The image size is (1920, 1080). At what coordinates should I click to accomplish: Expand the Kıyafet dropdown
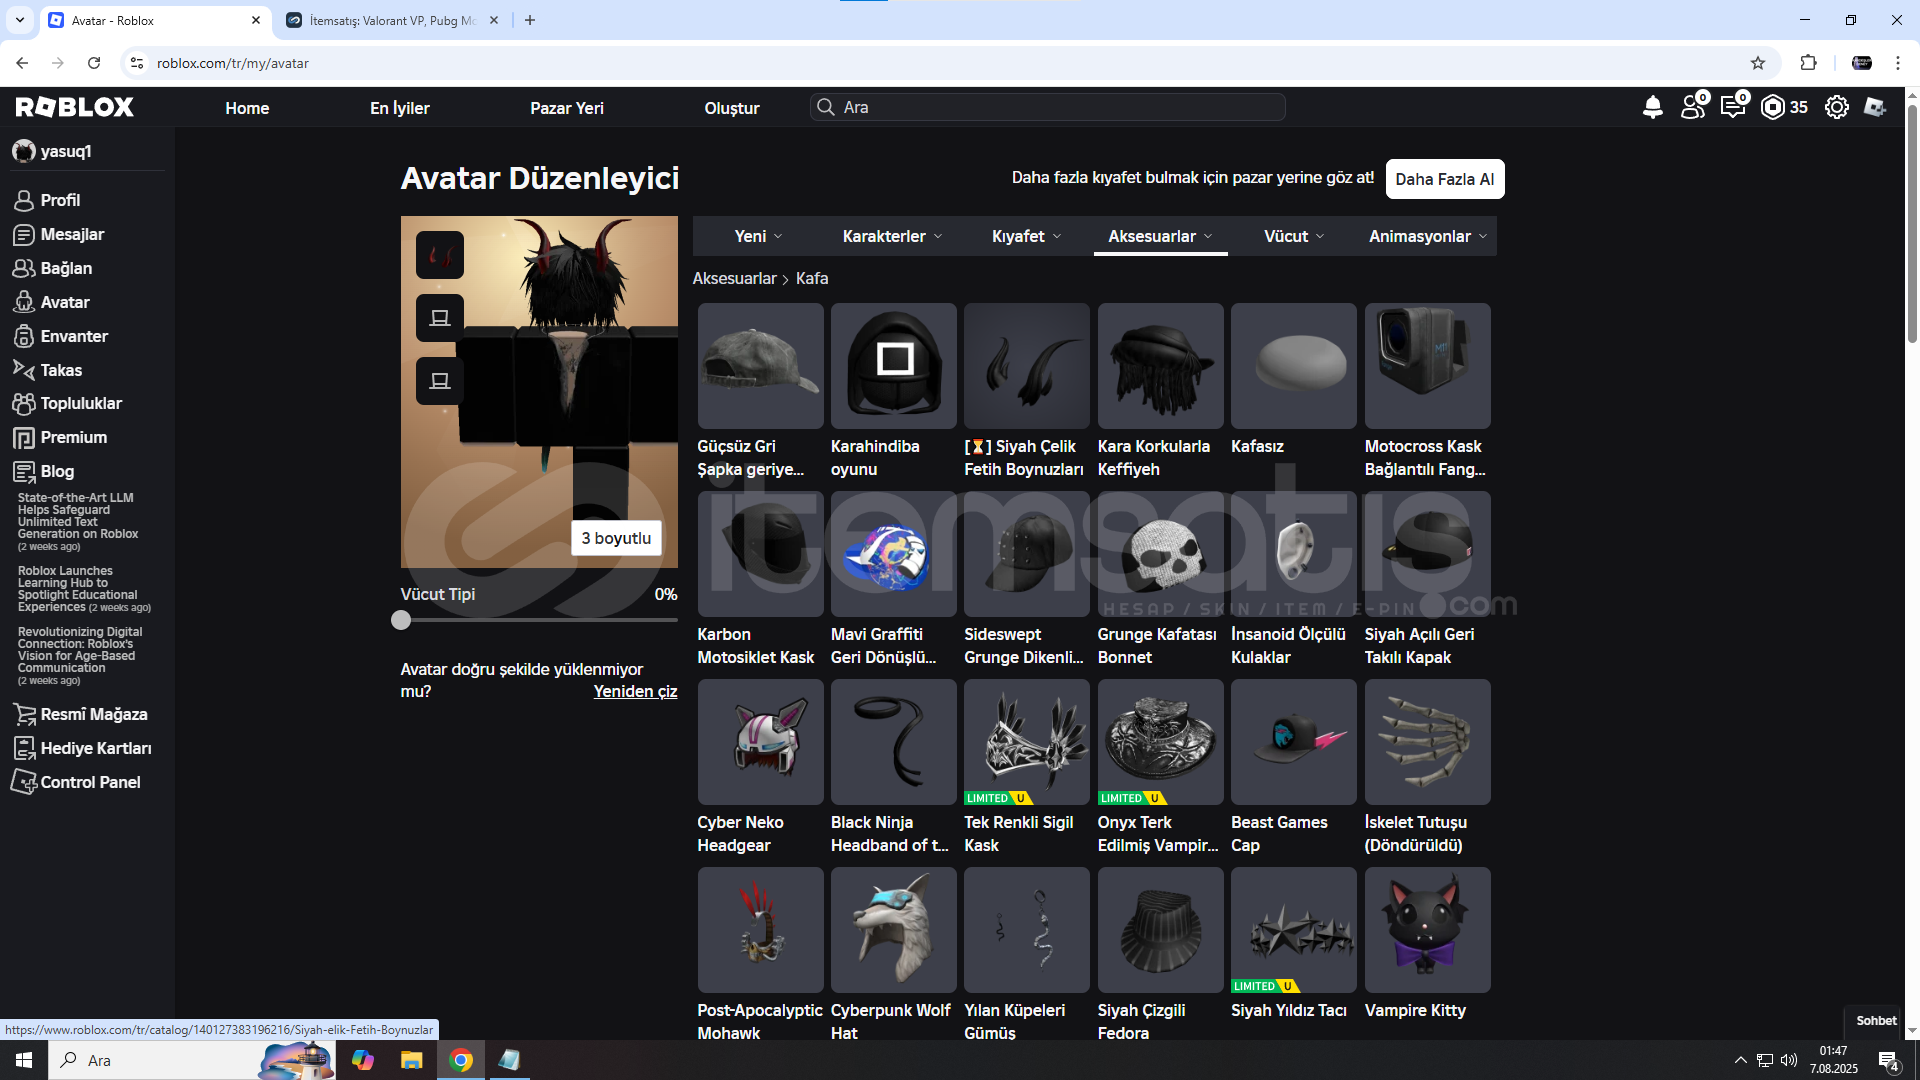1026,236
